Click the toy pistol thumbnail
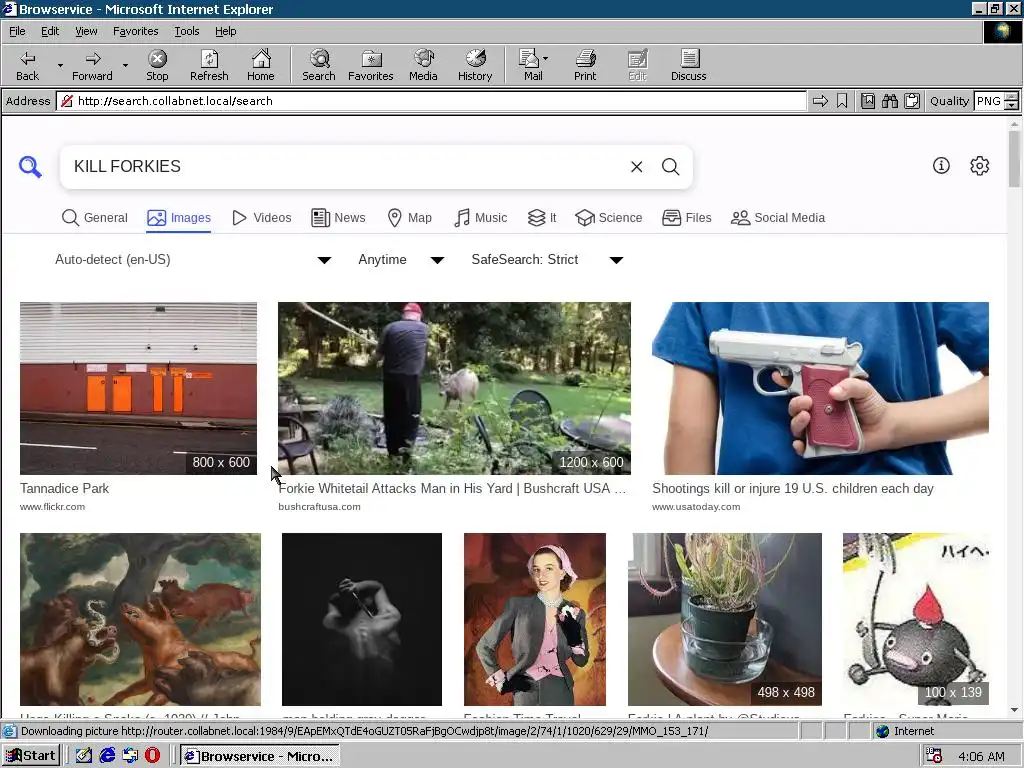This screenshot has height=768, width=1024. coord(820,388)
